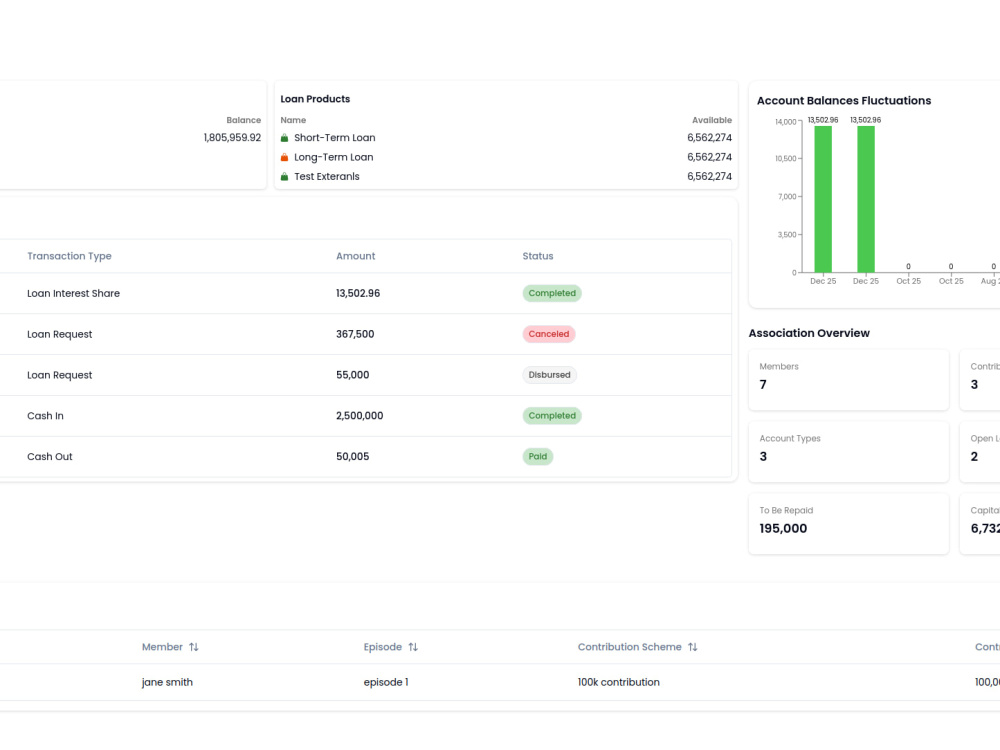Click the Completed badge for Cash In
Screen dimensions: 1000x750
tap(552, 416)
